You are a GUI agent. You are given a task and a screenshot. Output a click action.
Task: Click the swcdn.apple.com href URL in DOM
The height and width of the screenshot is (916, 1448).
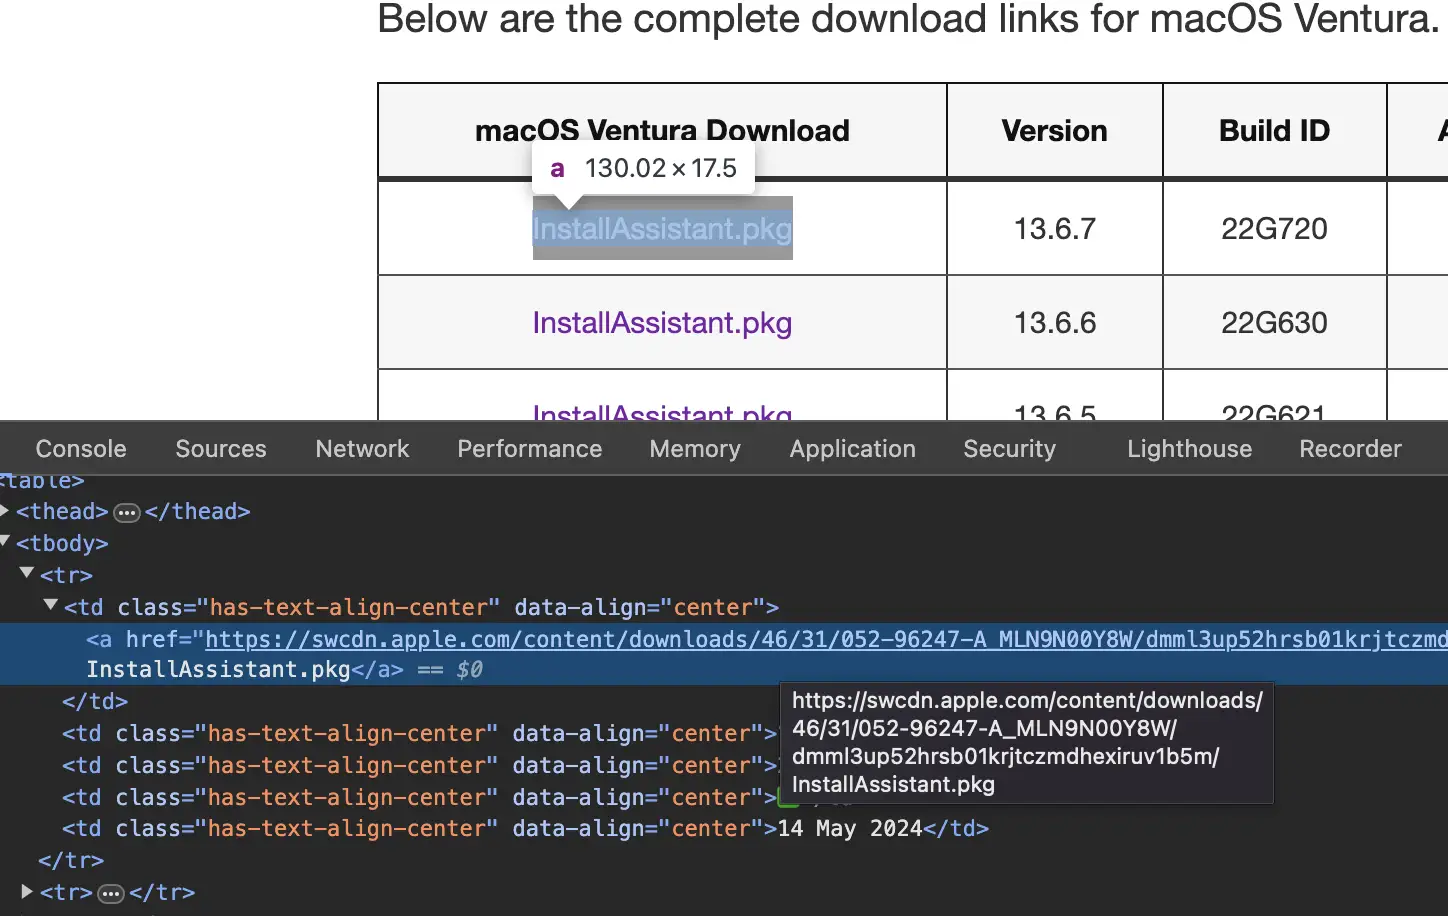click(x=826, y=639)
